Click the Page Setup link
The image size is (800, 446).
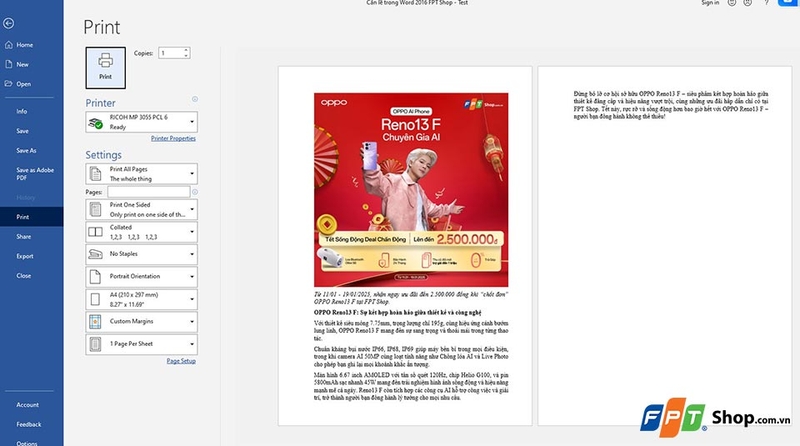181,361
